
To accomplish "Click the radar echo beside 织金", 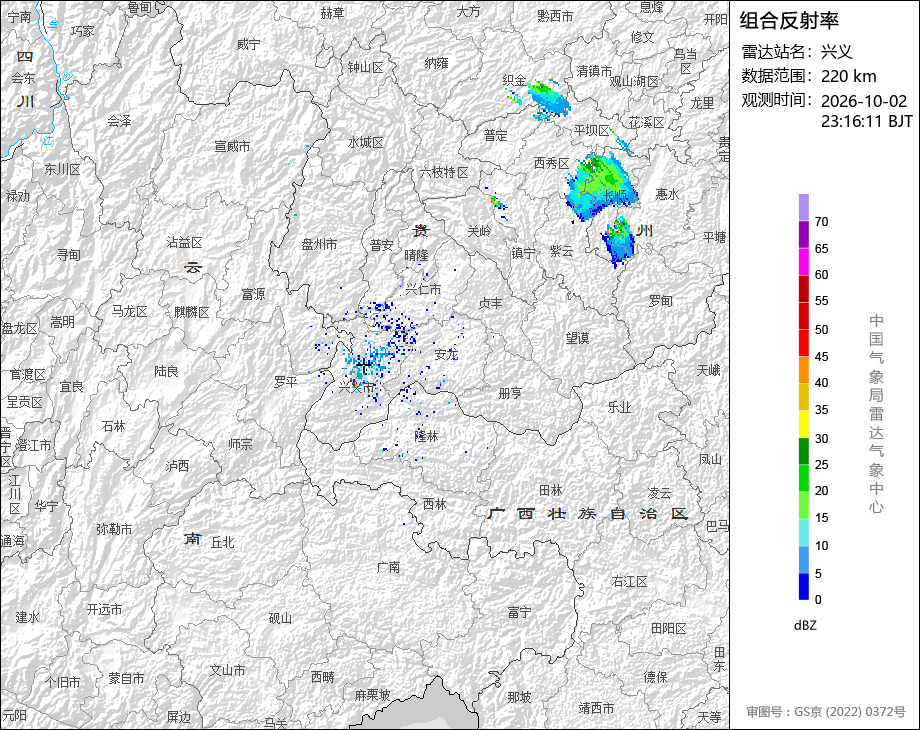I will [547, 99].
